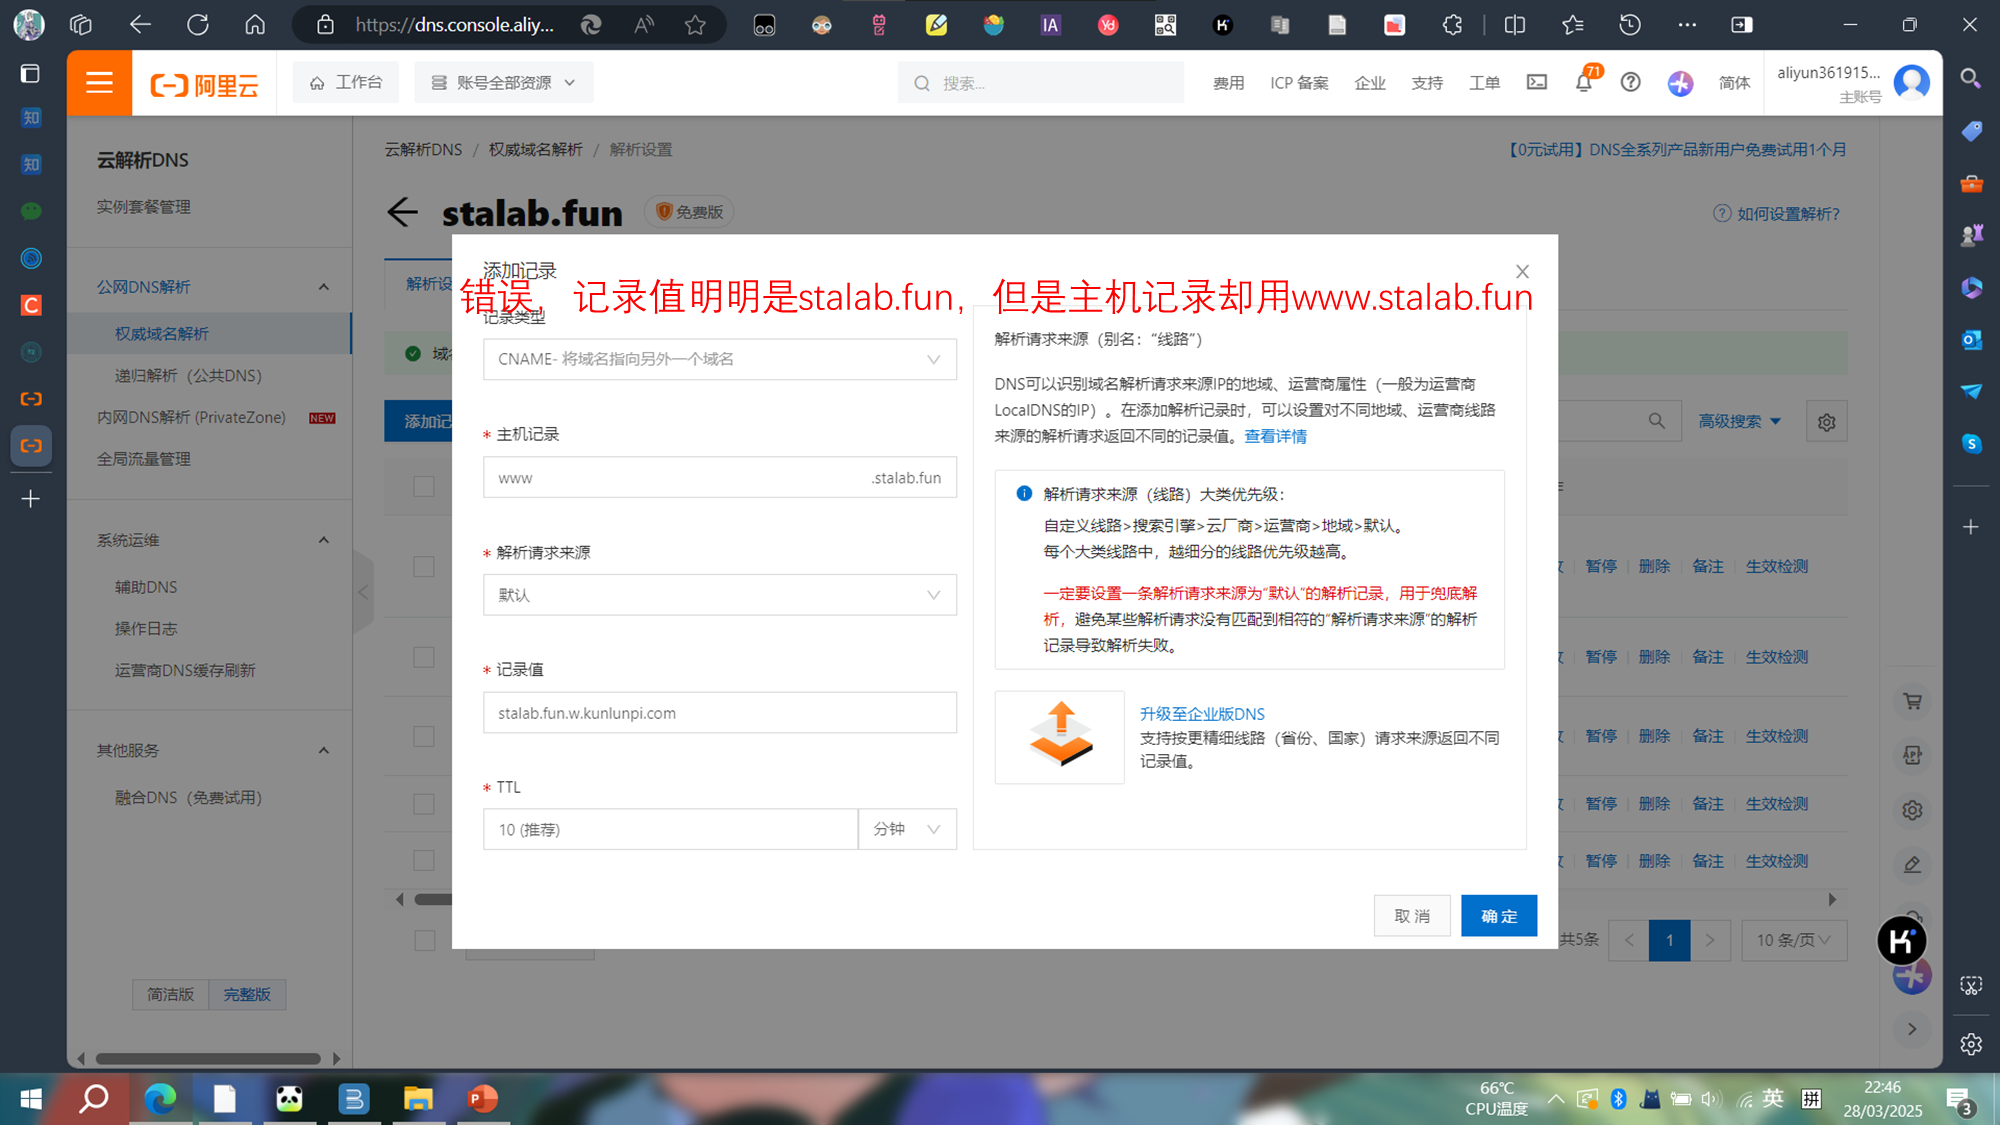The height and width of the screenshot is (1125, 2000).
Task: Open the record list settings gear
Action: click(x=1826, y=422)
